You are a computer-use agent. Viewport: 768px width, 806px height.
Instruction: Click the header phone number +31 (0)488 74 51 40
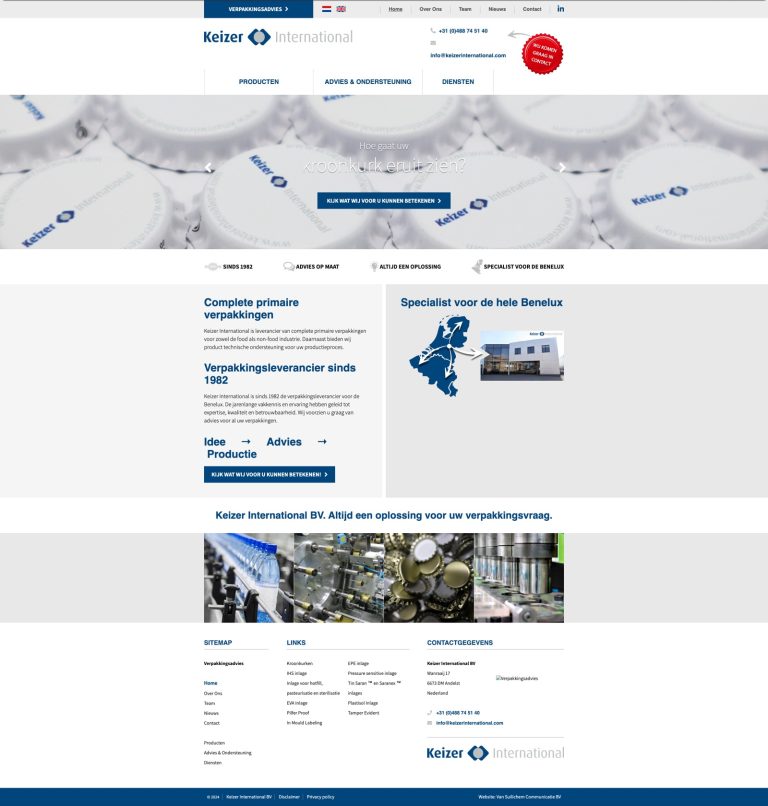coord(463,31)
